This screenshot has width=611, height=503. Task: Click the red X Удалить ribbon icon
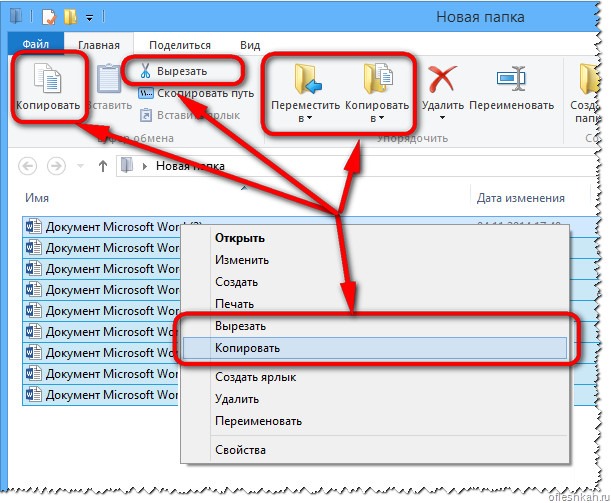pos(442,79)
